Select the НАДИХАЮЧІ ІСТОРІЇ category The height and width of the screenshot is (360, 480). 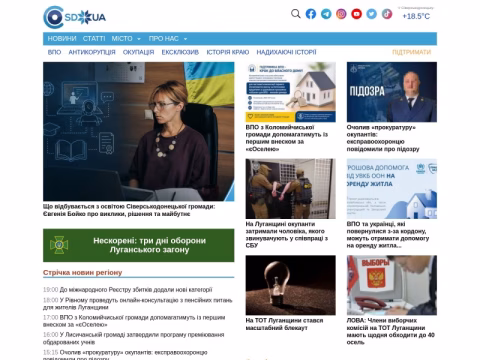[286, 52]
